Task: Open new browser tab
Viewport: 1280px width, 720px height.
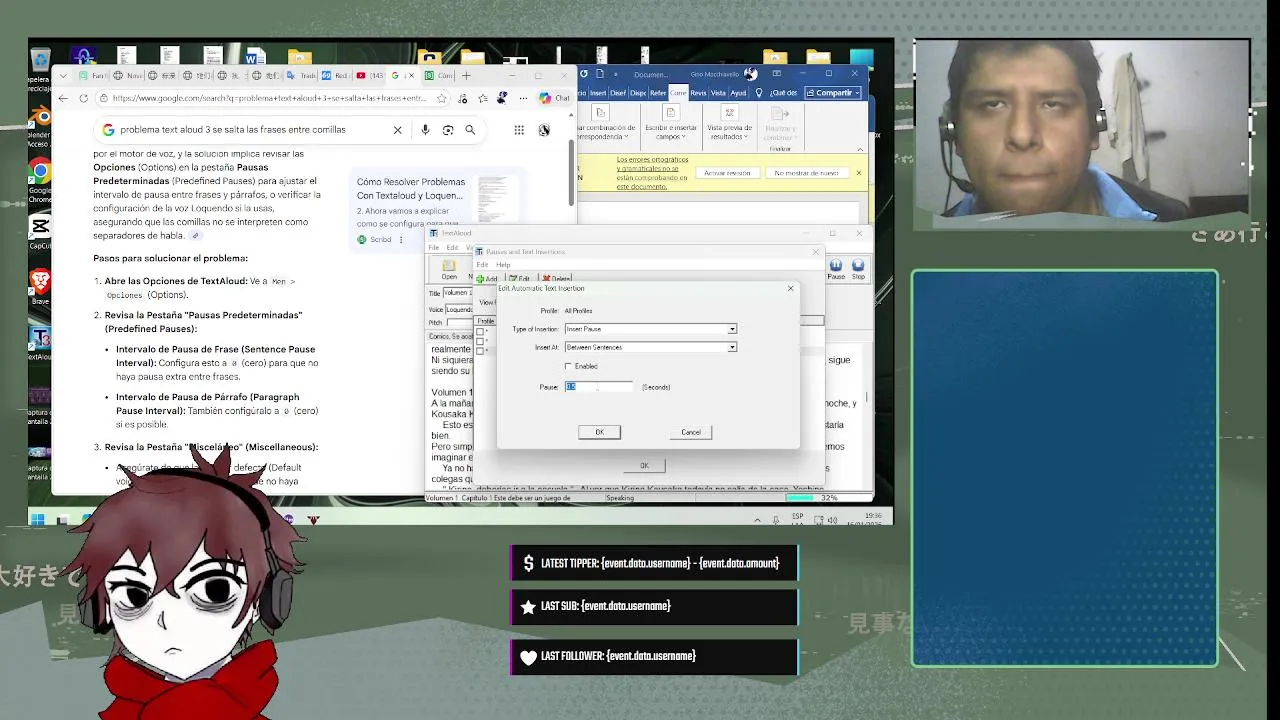Action: click(466, 75)
